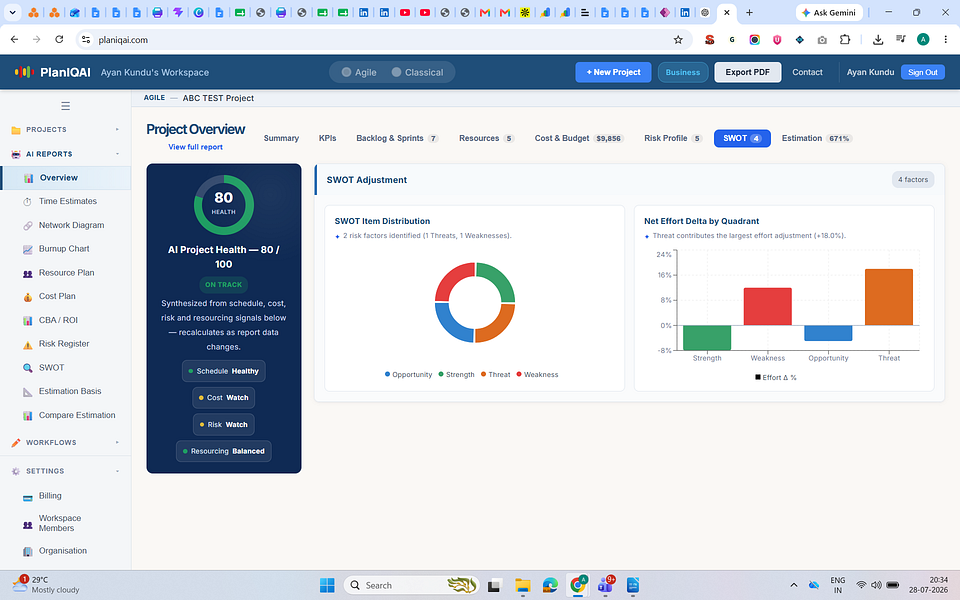This screenshot has width=960, height=600.
Task: Collapse the AI Reports sidebar section
Action: tap(66, 154)
